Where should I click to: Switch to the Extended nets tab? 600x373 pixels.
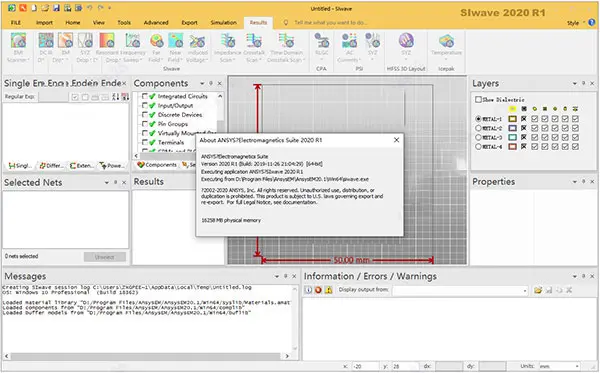(x=82, y=166)
